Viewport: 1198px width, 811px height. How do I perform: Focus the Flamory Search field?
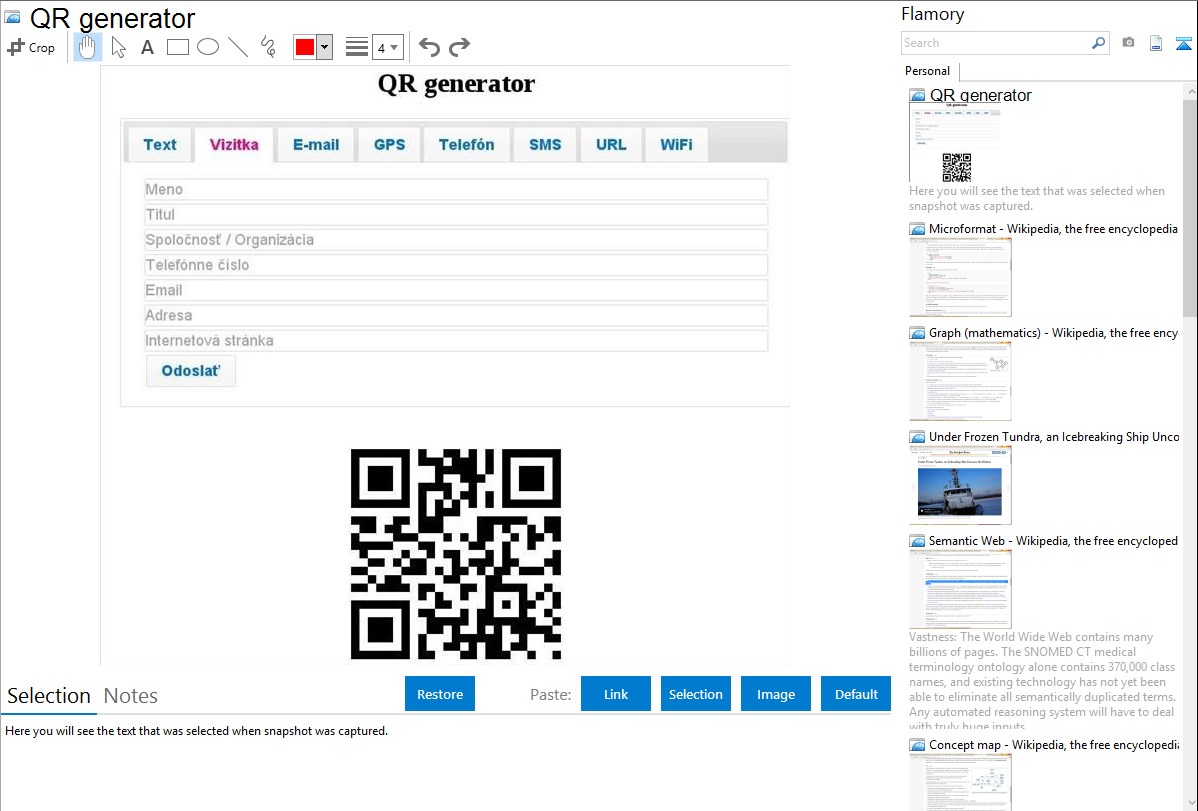[x=996, y=43]
